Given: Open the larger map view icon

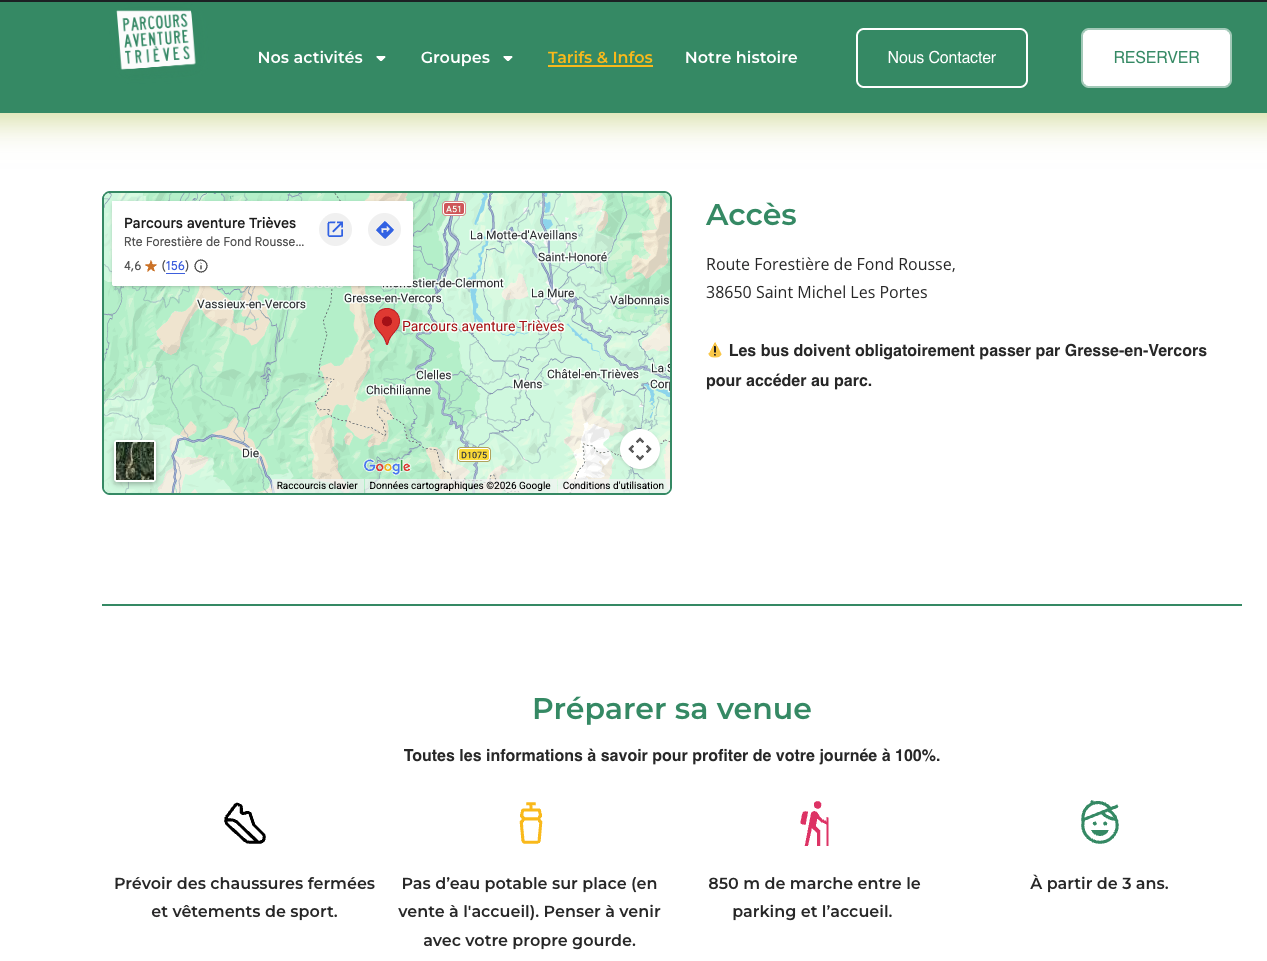Looking at the screenshot, I should pyautogui.click(x=336, y=230).
